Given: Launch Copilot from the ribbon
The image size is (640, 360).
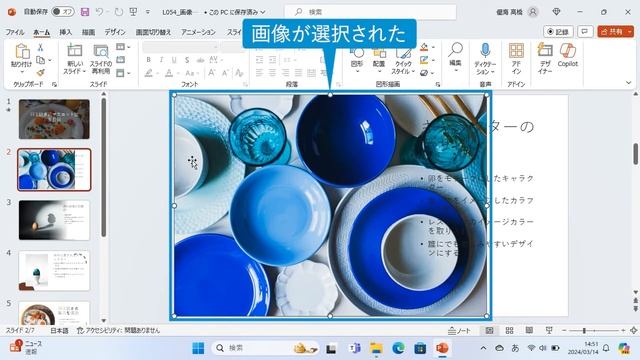Looking at the screenshot, I should (x=568, y=55).
